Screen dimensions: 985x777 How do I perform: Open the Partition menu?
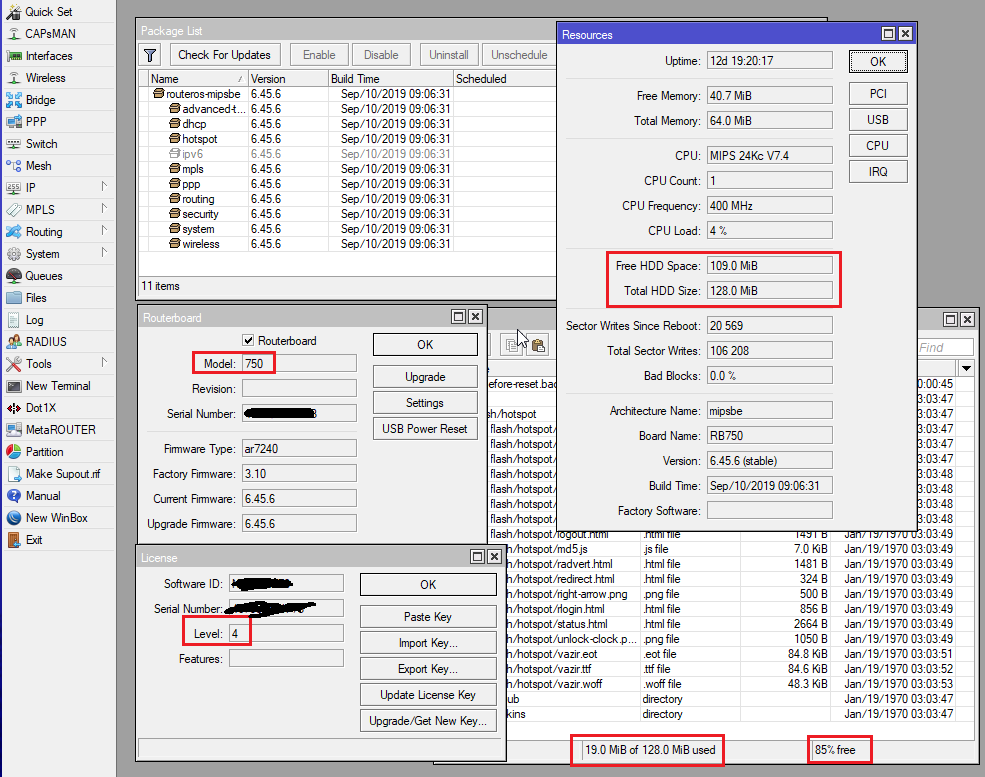point(44,452)
